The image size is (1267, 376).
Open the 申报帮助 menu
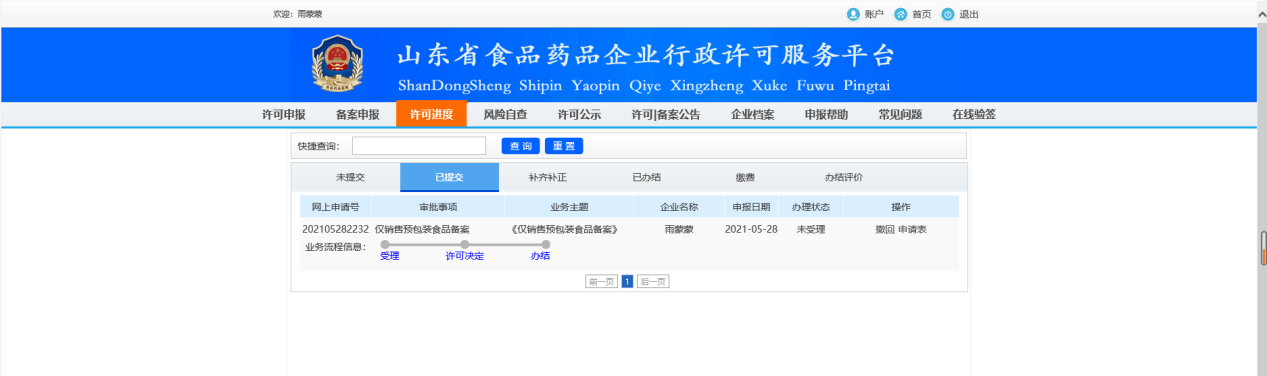click(826, 115)
